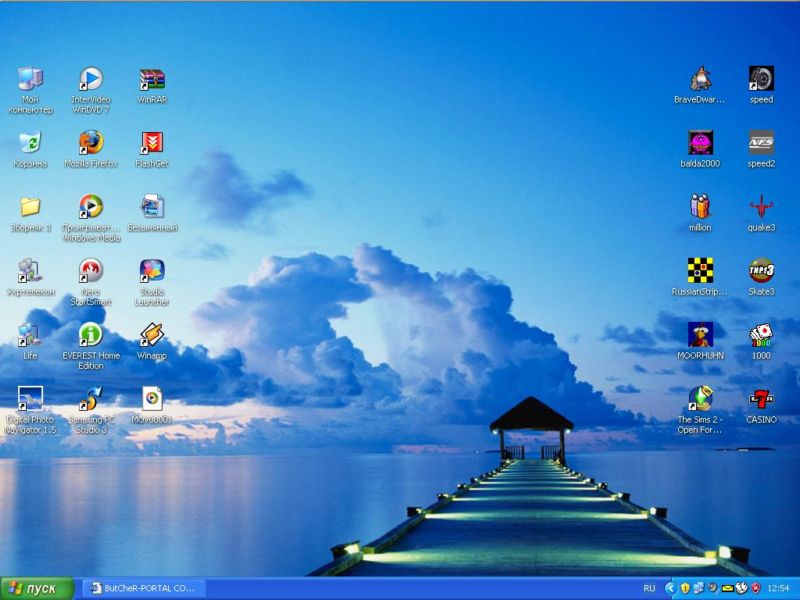Select the RussianStrip game icon
Screen dimensions: 800x600
pos(700,271)
